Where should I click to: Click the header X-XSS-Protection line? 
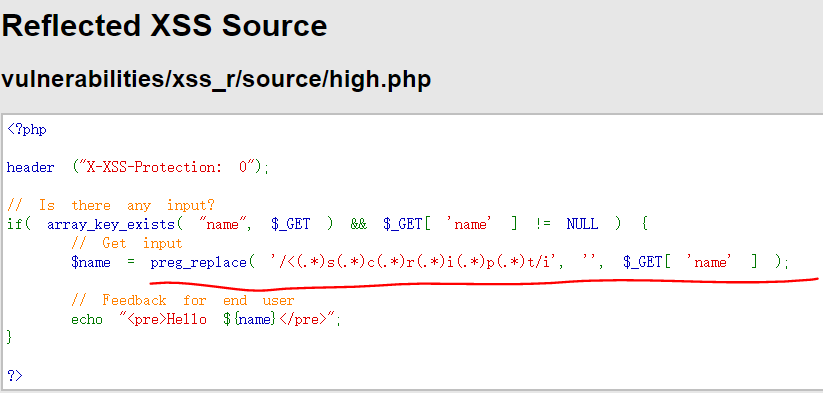click(x=138, y=168)
